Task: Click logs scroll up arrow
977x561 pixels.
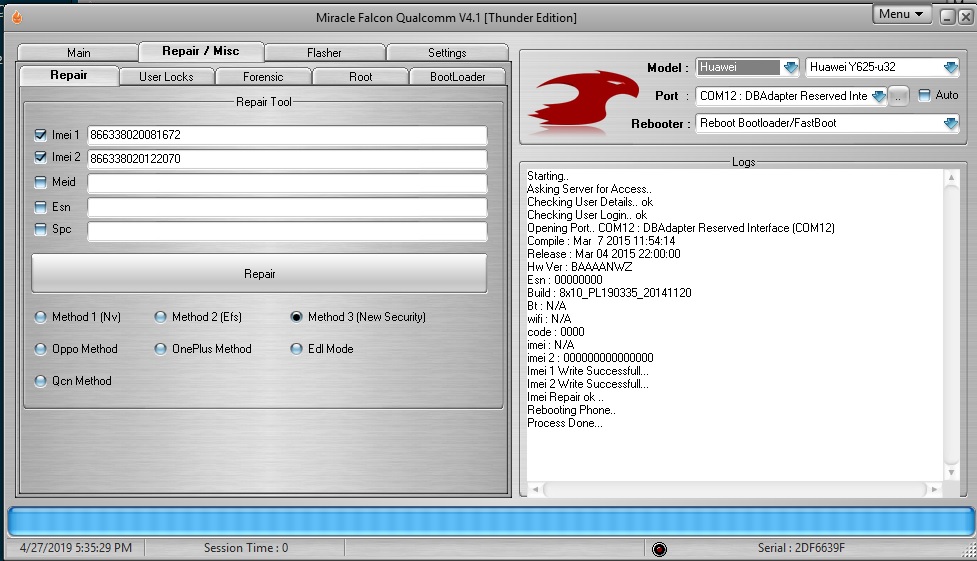Action: click(951, 178)
